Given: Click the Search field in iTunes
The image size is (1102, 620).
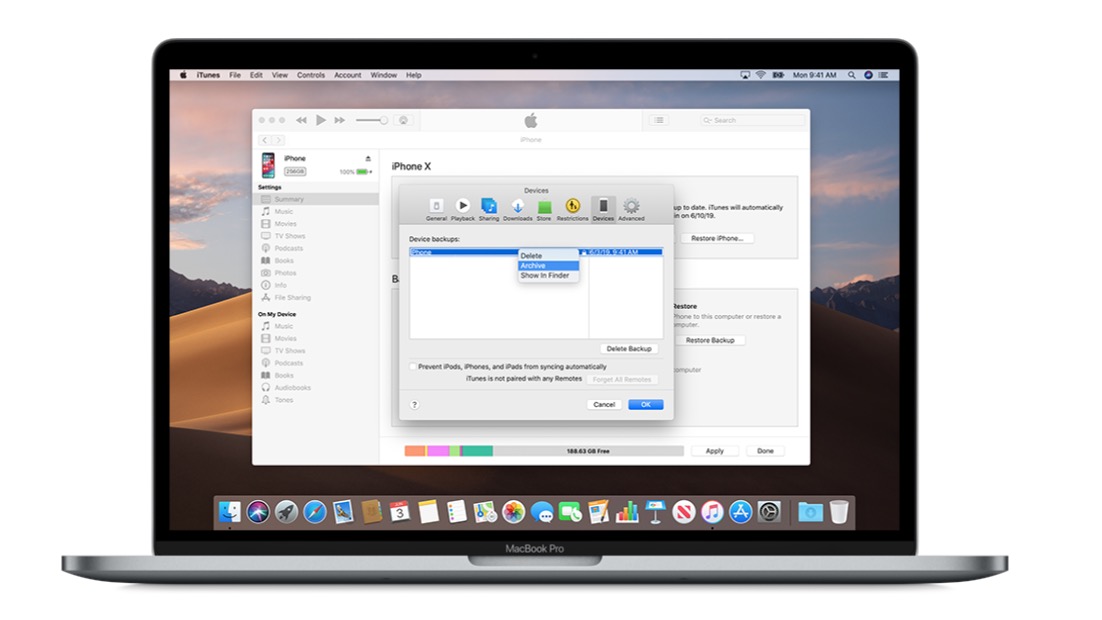Looking at the screenshot, I should point(752,120).
